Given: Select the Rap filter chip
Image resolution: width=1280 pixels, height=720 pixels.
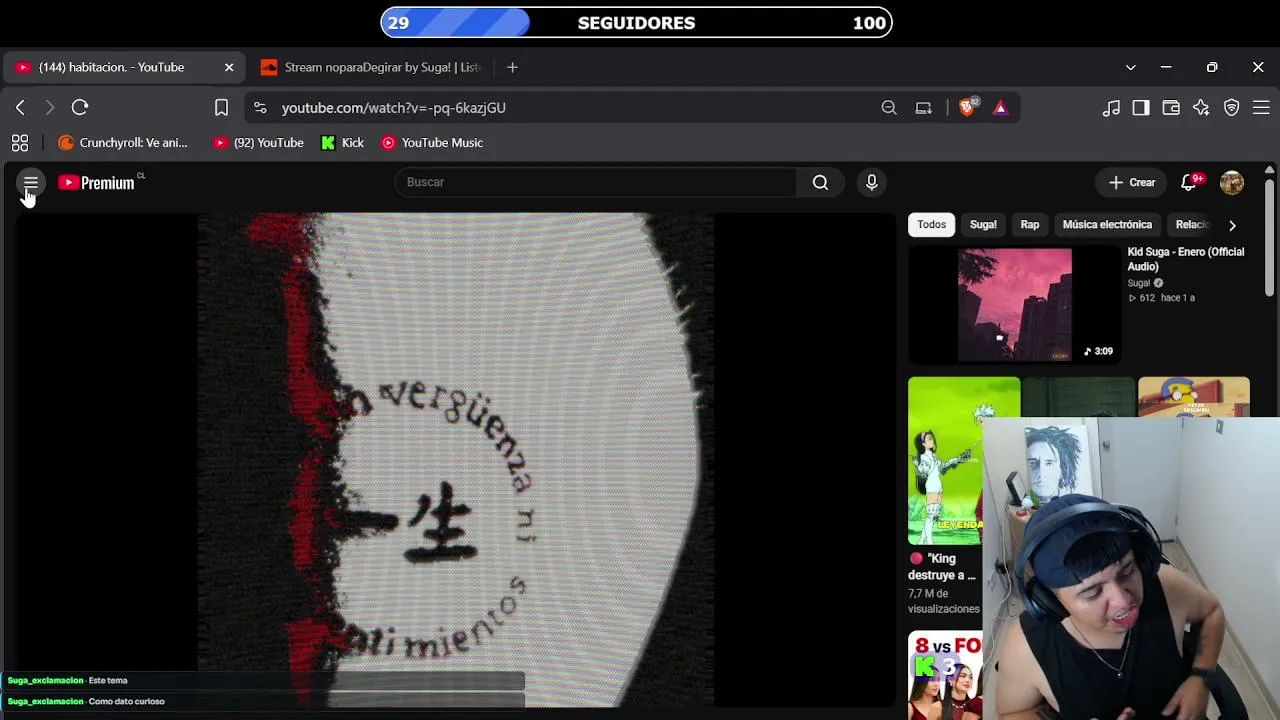Looking at the screenshot, I should pyautogui.click(x=1030, y=224).
